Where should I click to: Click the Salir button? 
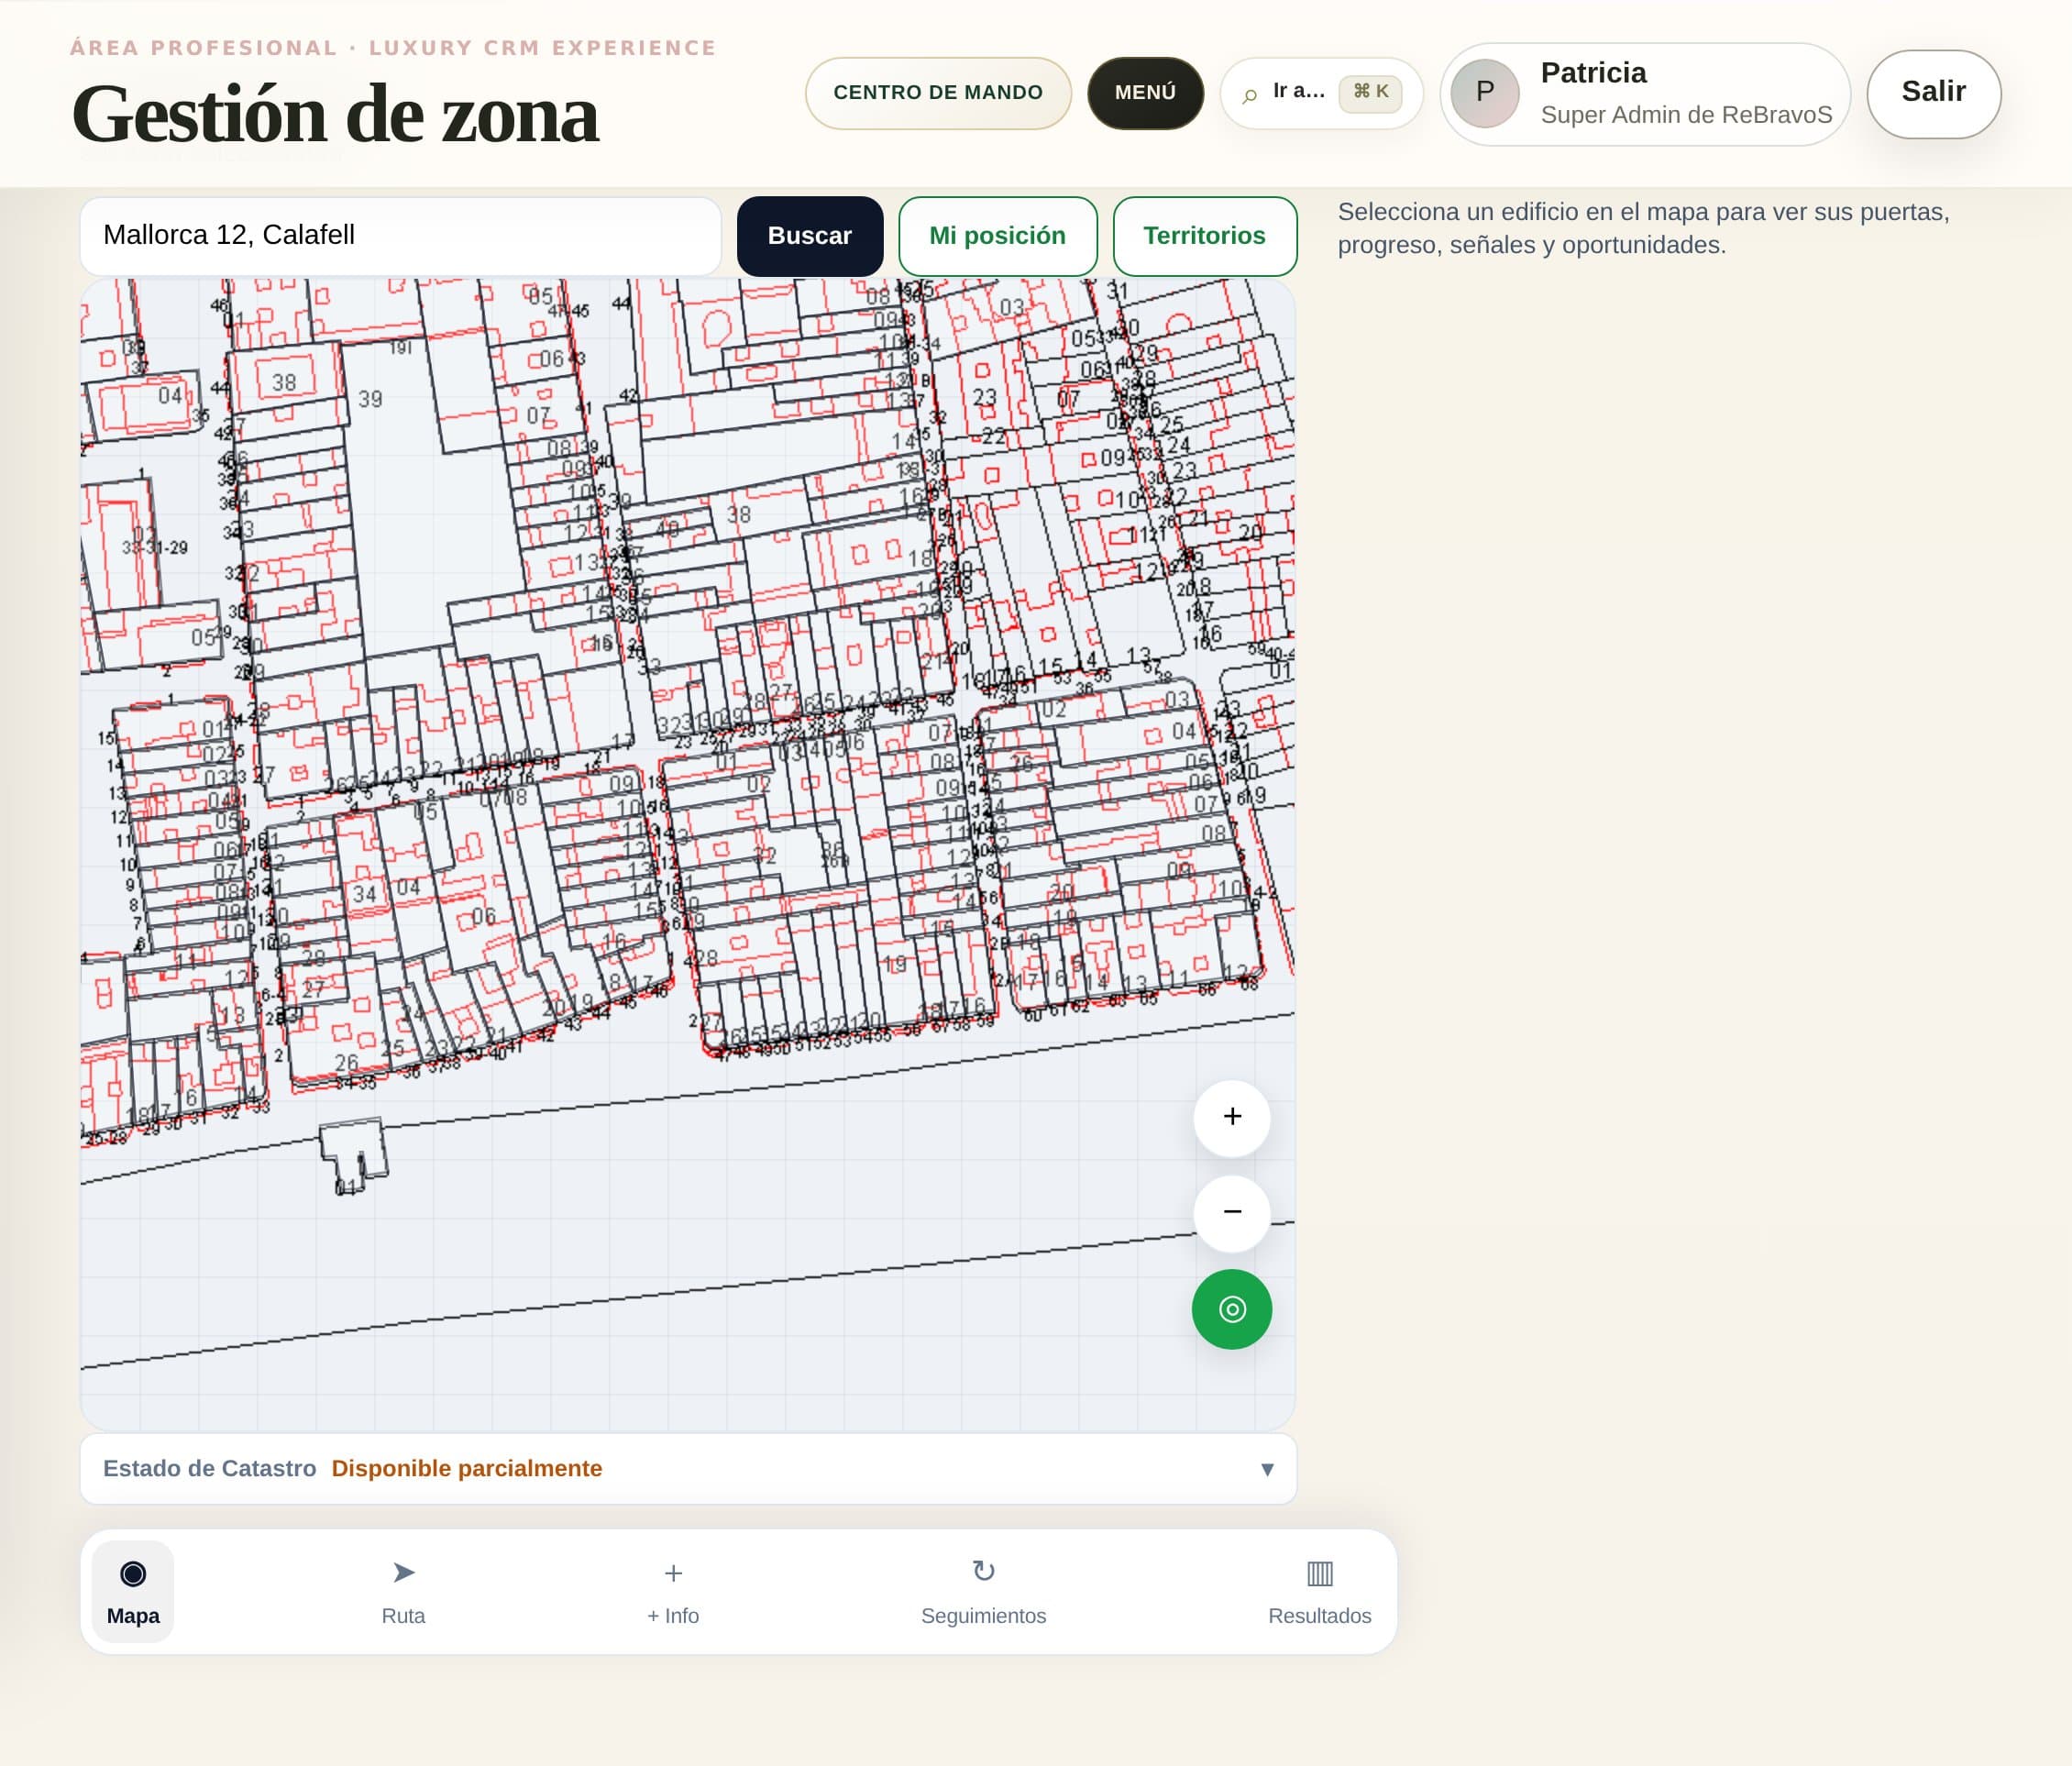tap(1934, 93)
